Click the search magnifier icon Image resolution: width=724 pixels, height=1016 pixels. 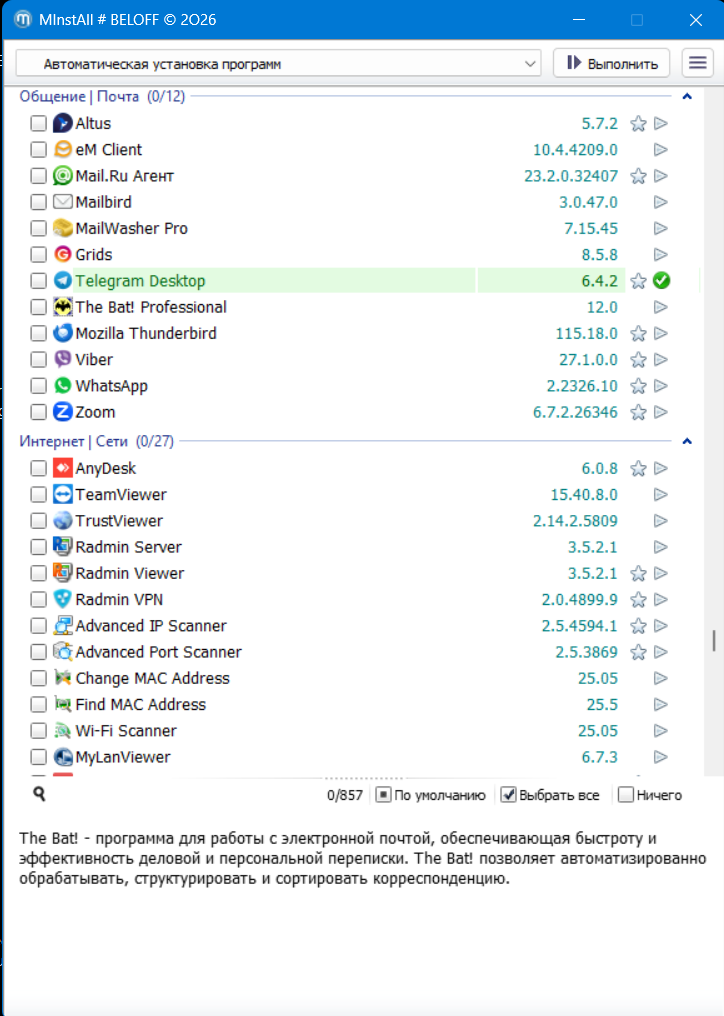40,794
